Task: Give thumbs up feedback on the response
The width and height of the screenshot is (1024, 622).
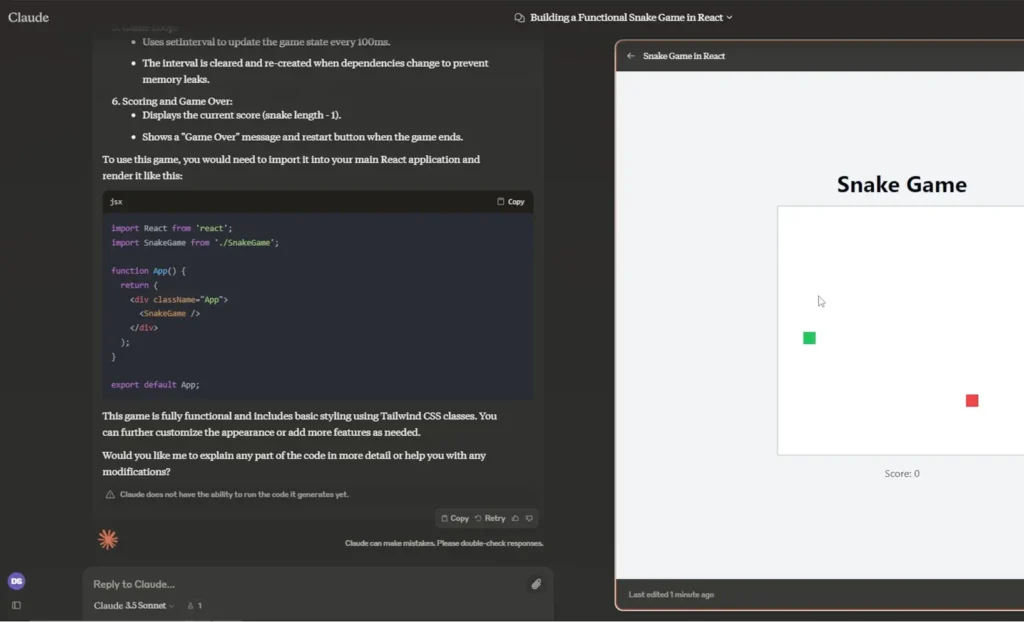Action: coord(515,518)
